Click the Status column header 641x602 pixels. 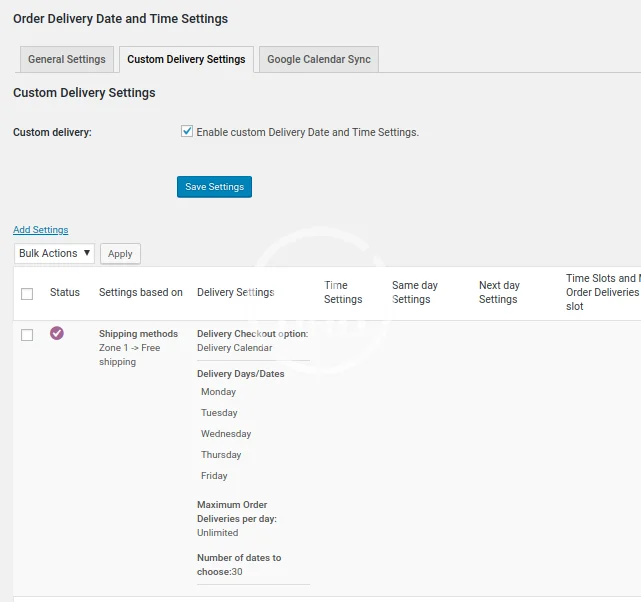(x=65, y=293)
